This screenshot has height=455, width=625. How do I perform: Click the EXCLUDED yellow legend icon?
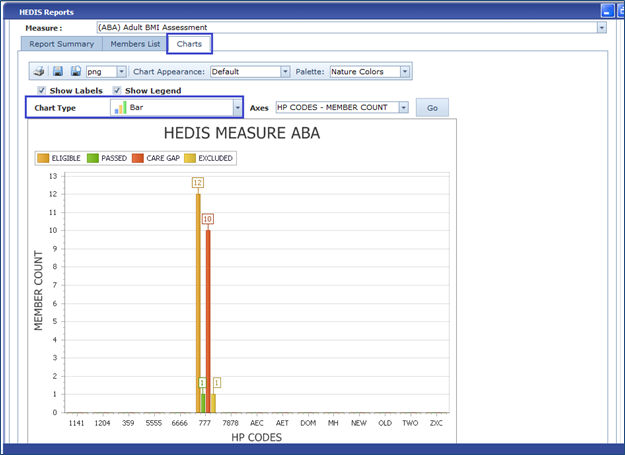[x=192, y=158]
